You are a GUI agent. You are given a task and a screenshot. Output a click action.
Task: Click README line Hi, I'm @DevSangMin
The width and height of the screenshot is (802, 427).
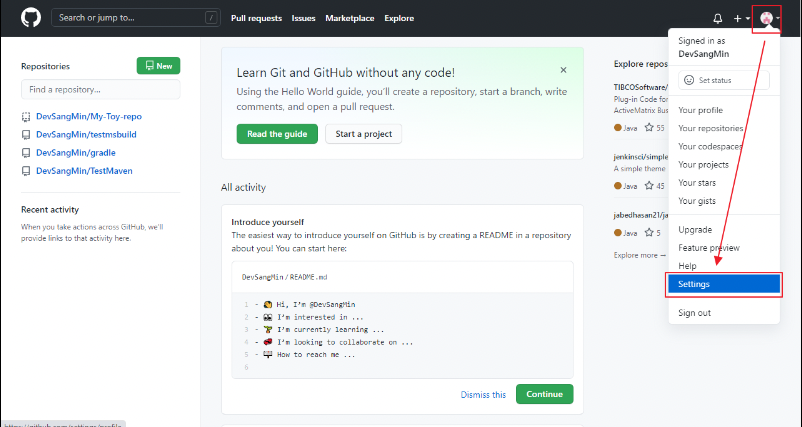[x=309, y=304]
